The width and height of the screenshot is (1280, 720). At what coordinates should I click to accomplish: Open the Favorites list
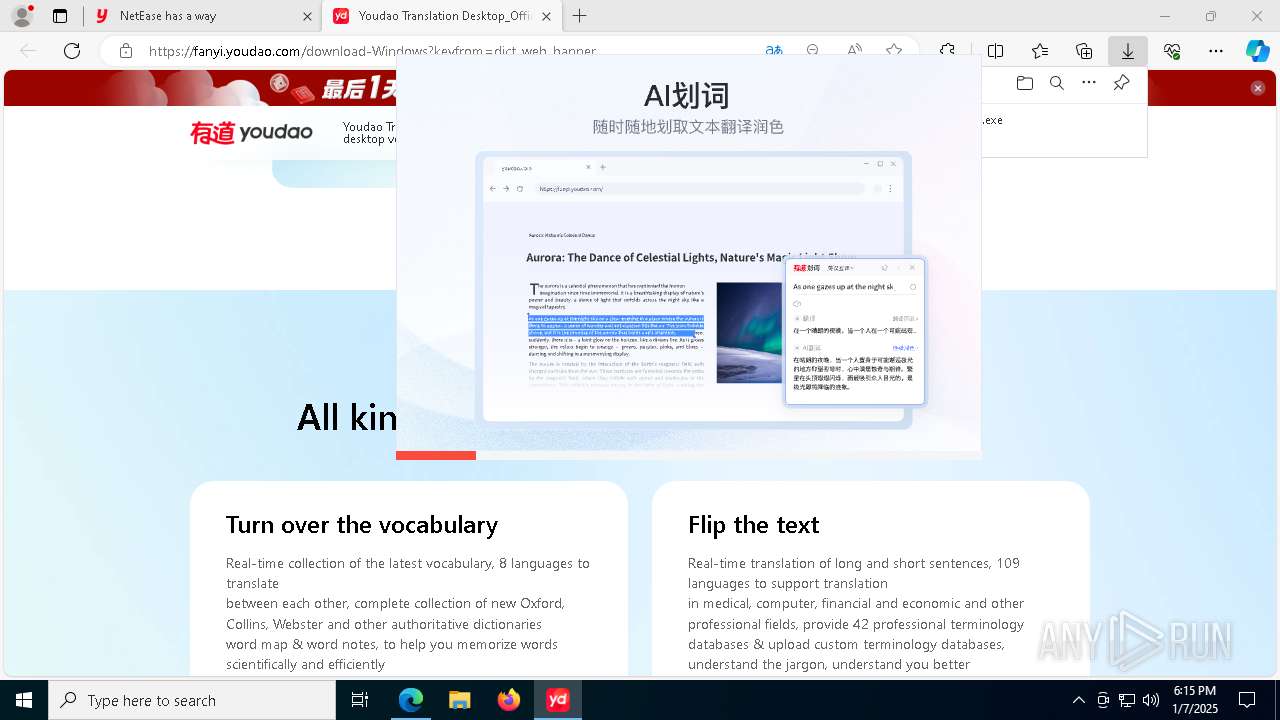(1040, 51)
